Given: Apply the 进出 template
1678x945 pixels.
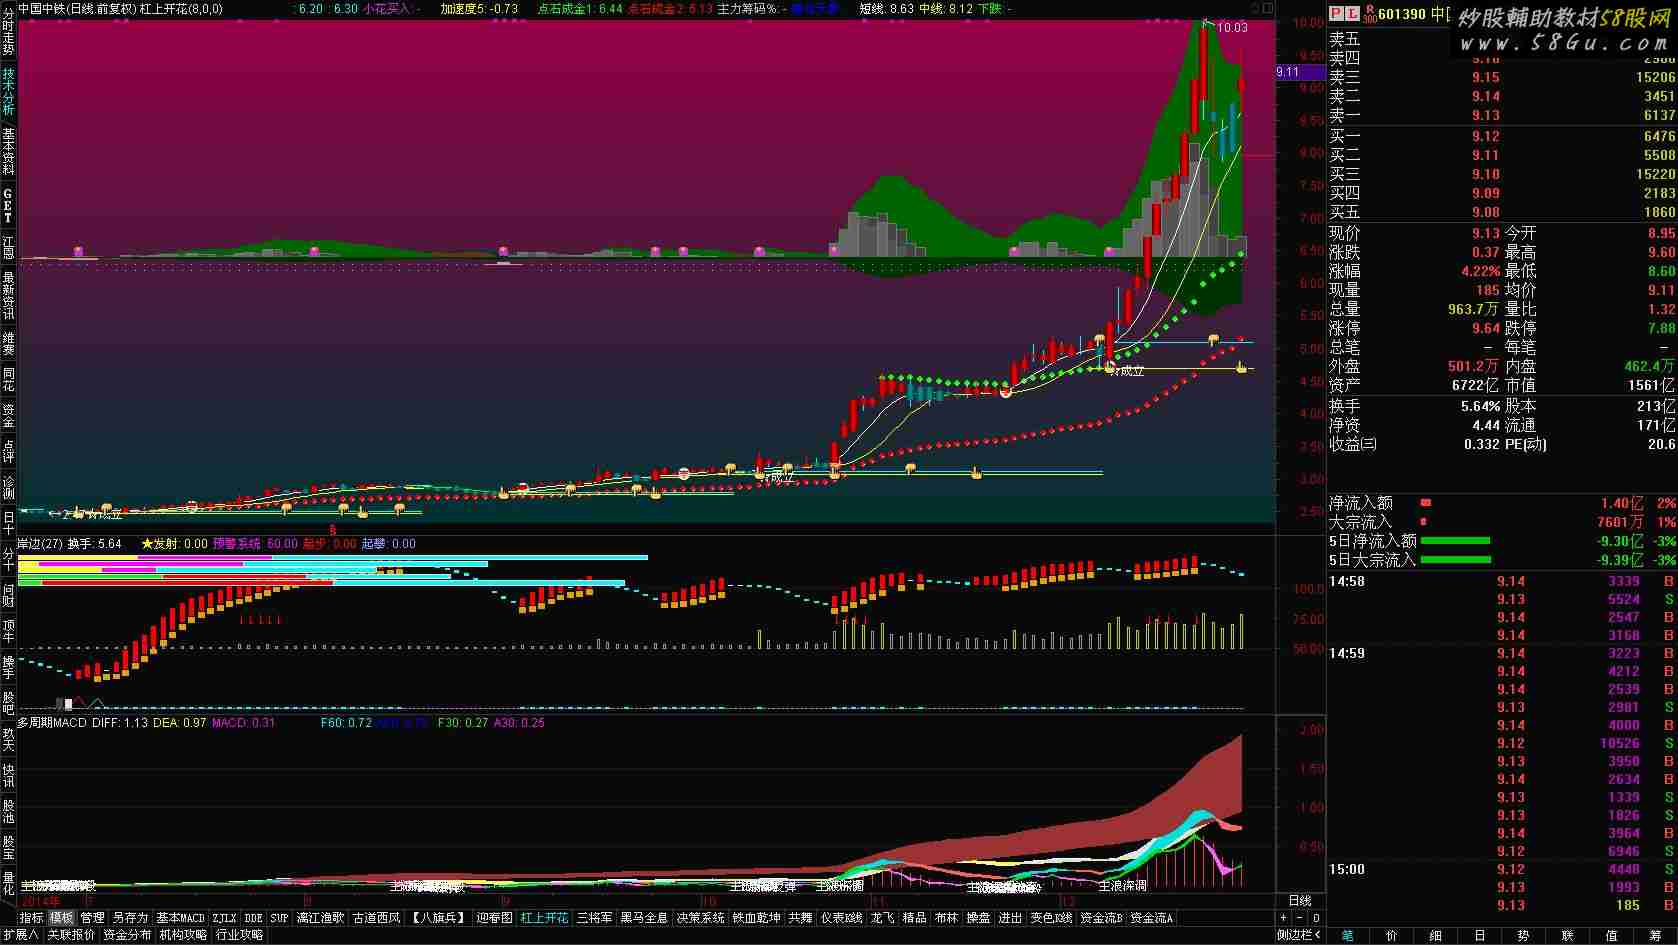Looking at the screenshot, I should pos(1010,917).
